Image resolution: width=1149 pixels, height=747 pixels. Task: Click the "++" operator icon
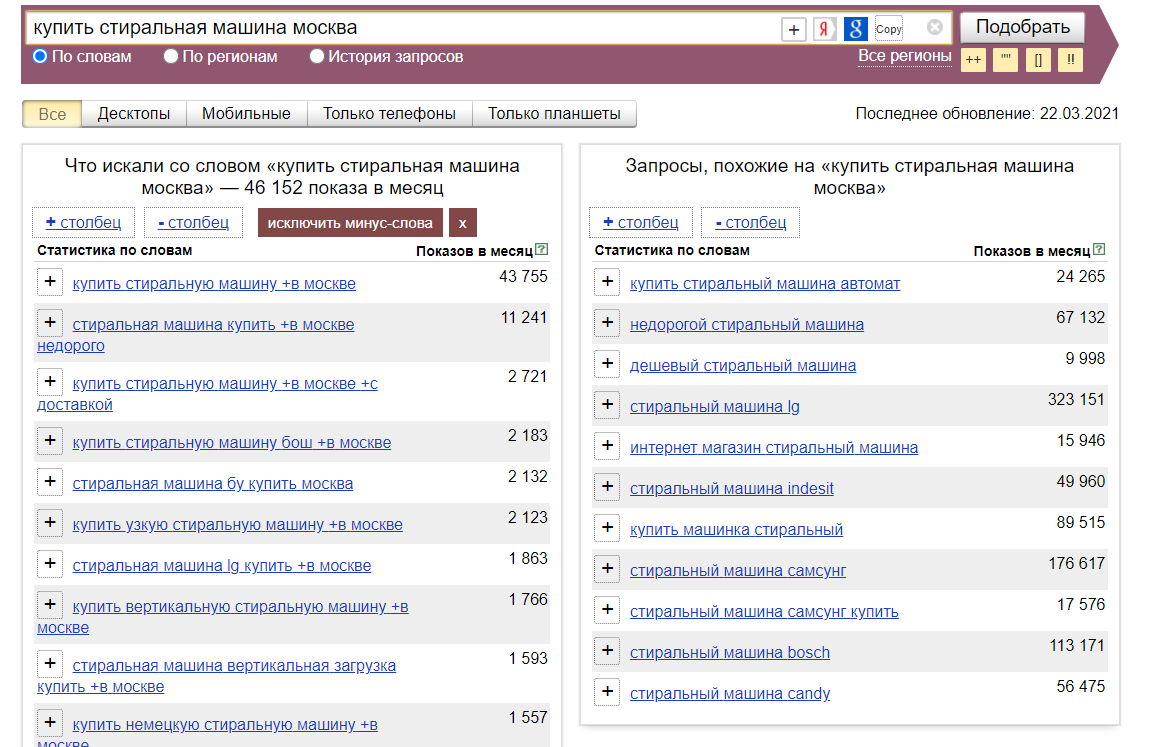(971, 60)
